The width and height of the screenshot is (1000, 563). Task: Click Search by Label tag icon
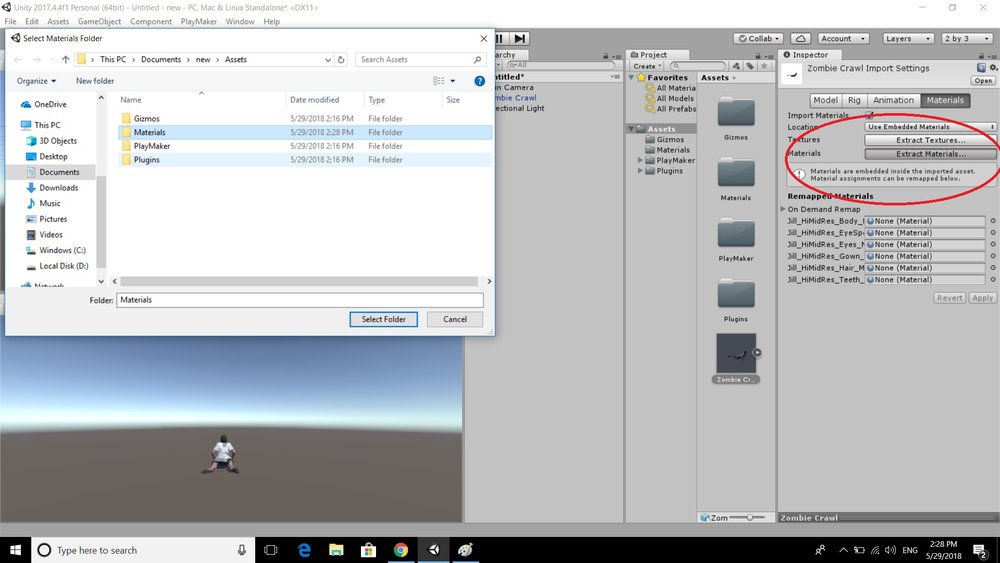(x=750, y=66)
